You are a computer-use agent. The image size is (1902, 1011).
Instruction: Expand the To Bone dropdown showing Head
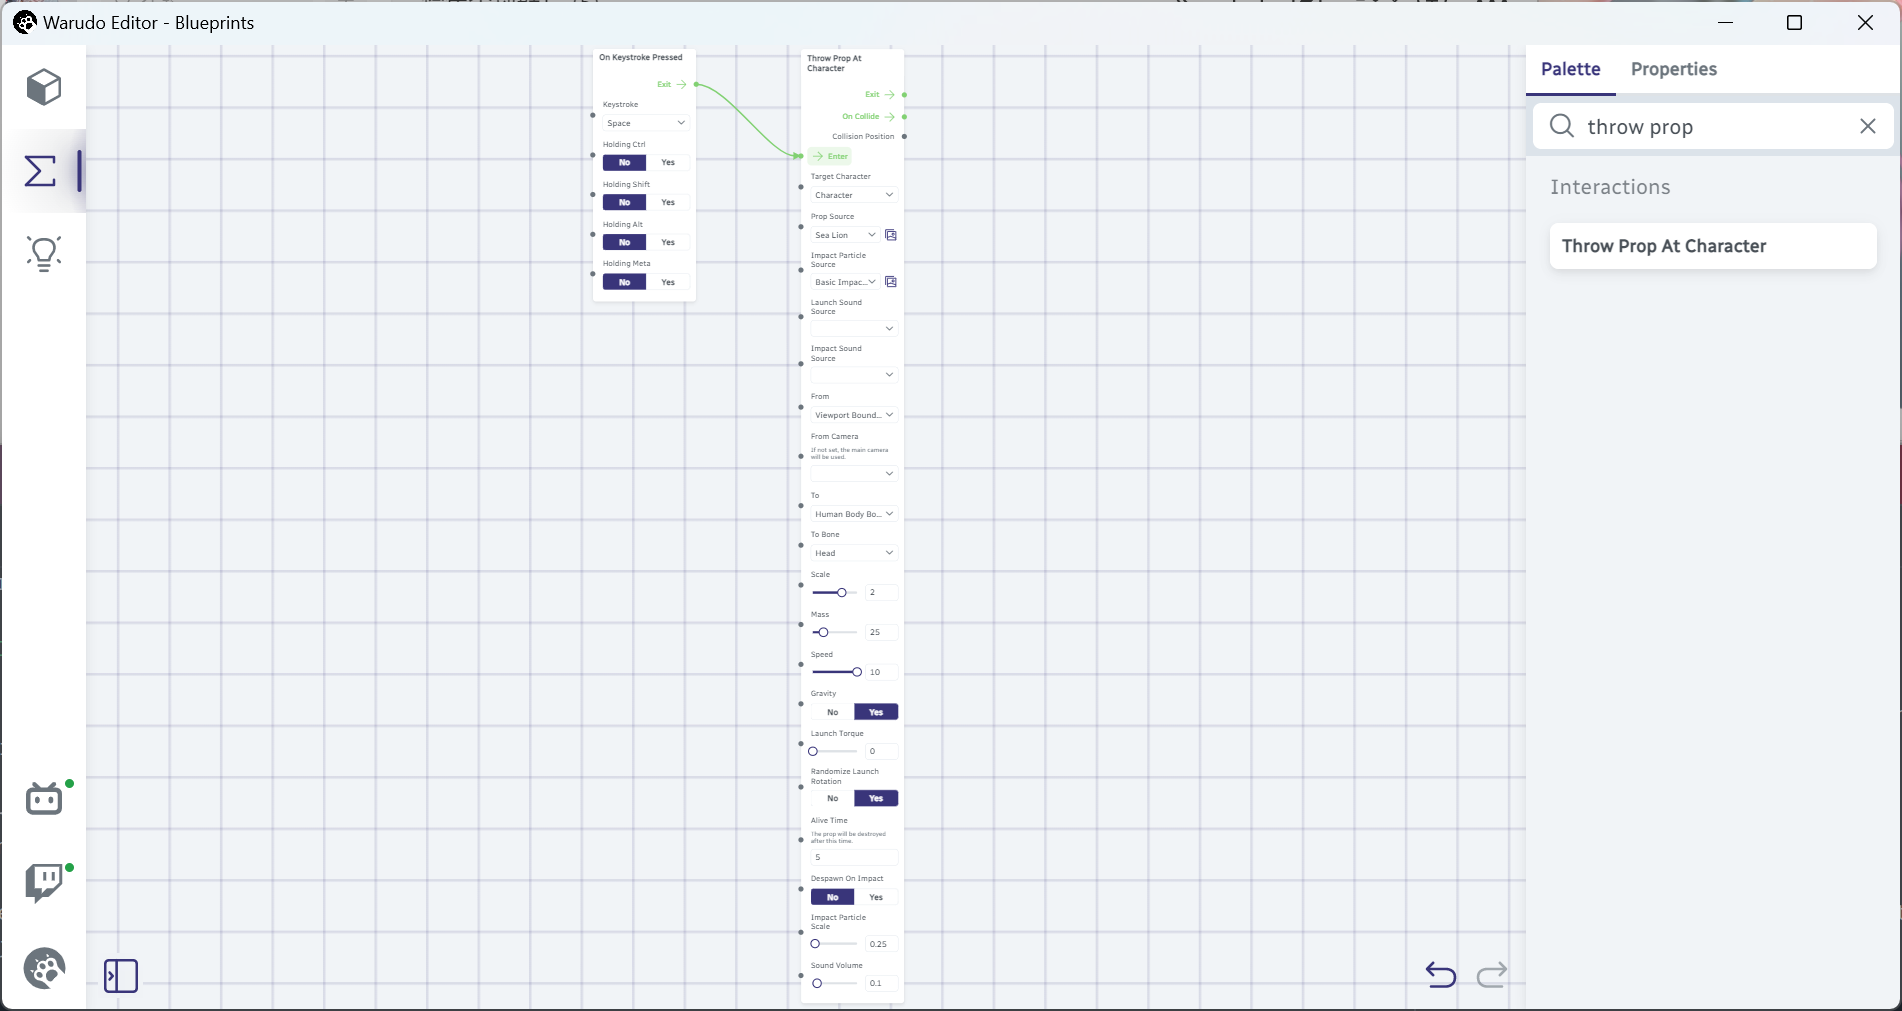[853, 553]
